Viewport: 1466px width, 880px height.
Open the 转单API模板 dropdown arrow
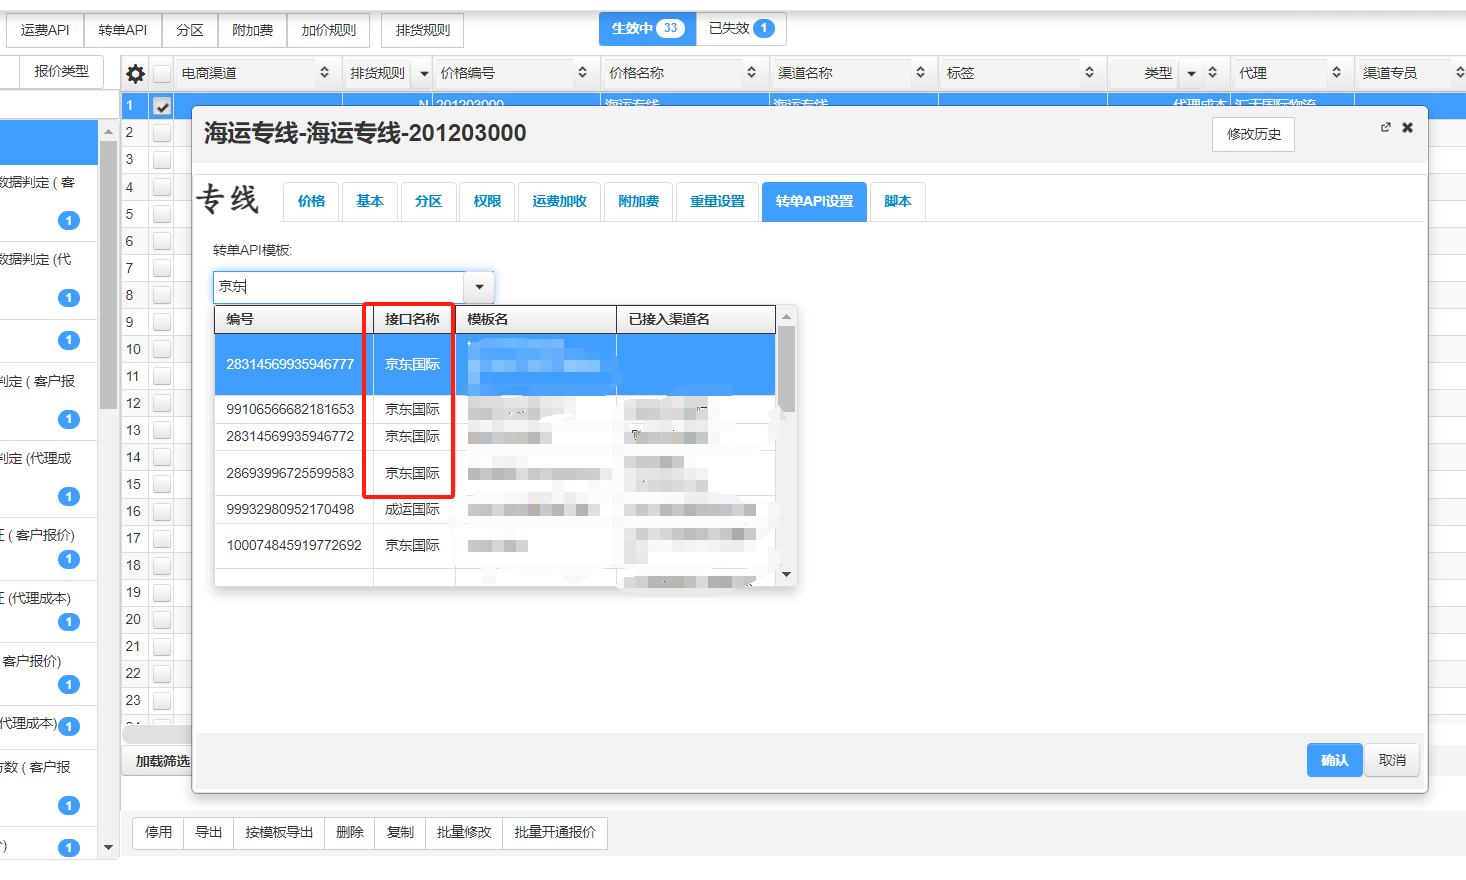[479, 287]
